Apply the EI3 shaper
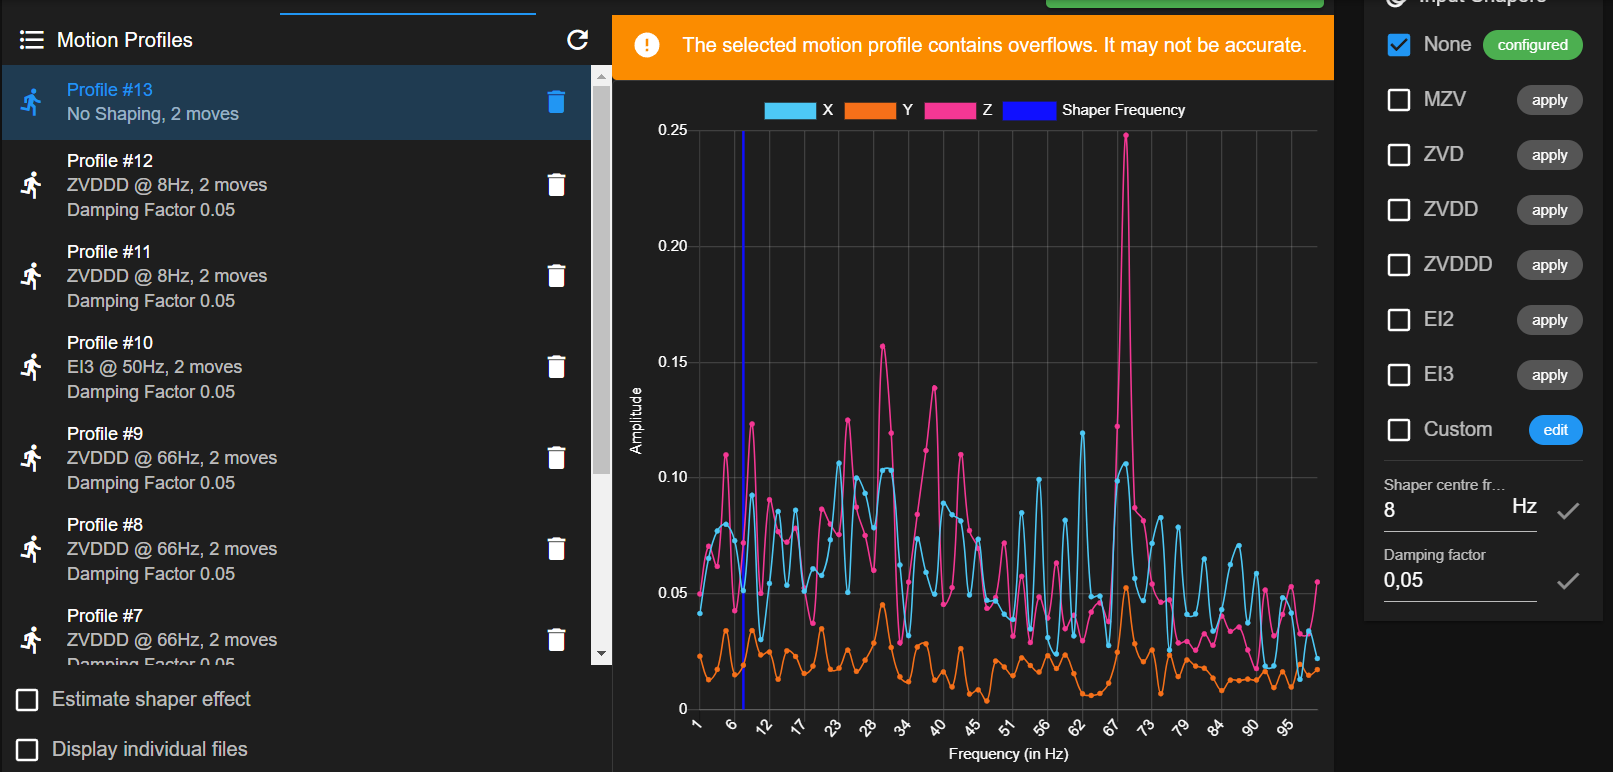 click(1549, 375)
